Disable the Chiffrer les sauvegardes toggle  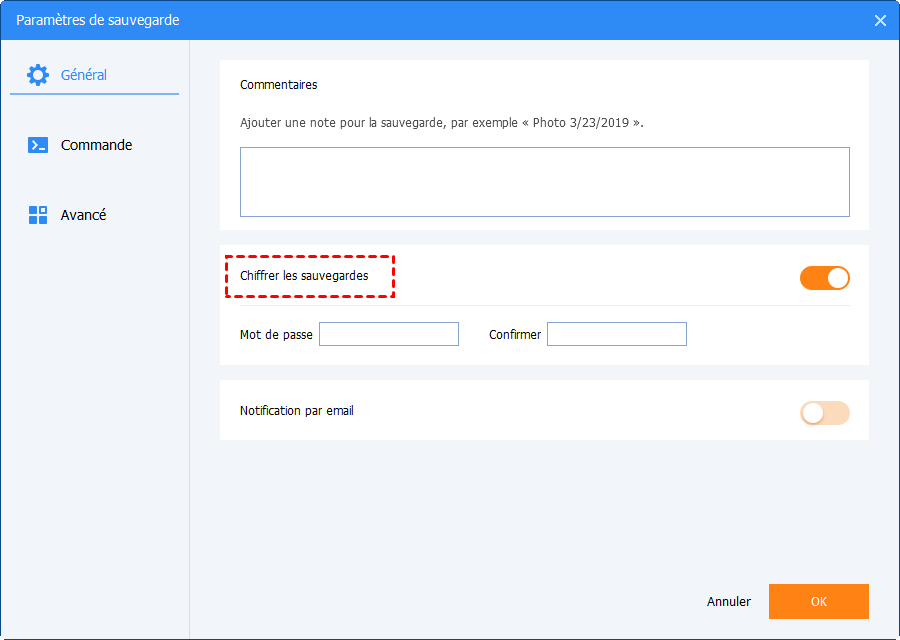coord(825,278)
